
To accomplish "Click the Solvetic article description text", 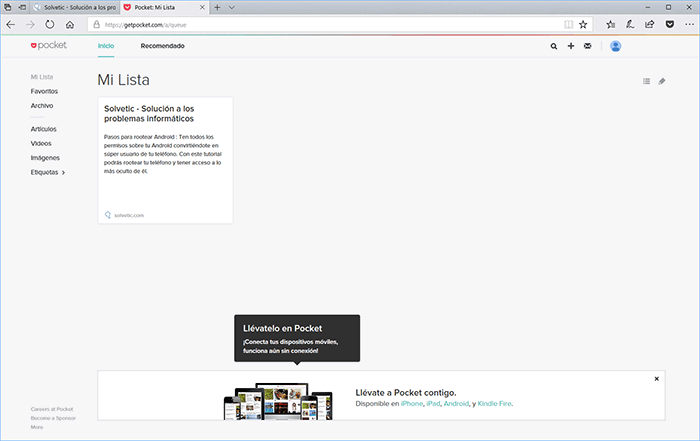I will coord(163,154).
